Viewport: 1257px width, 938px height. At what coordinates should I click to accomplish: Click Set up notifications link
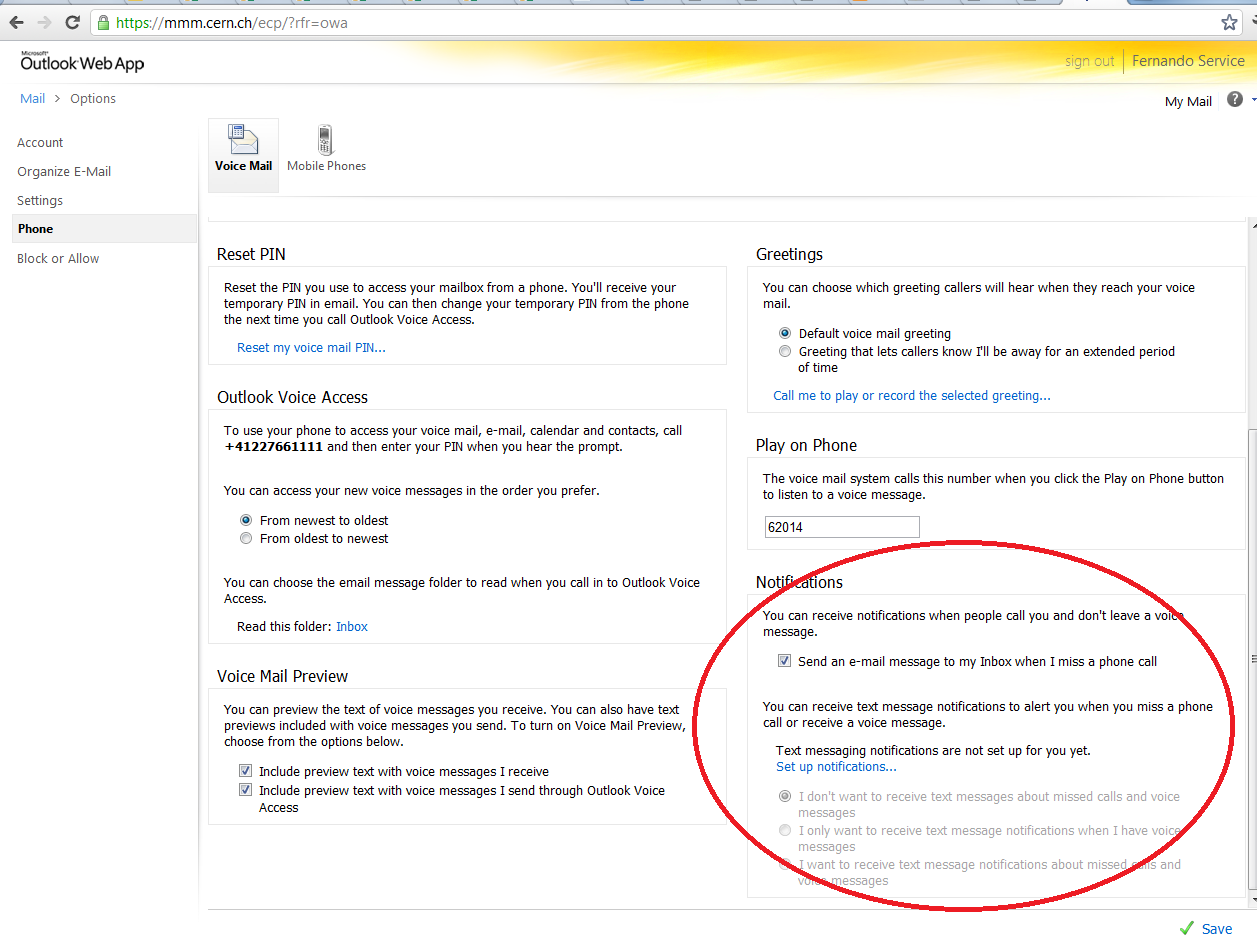point(836,767)
